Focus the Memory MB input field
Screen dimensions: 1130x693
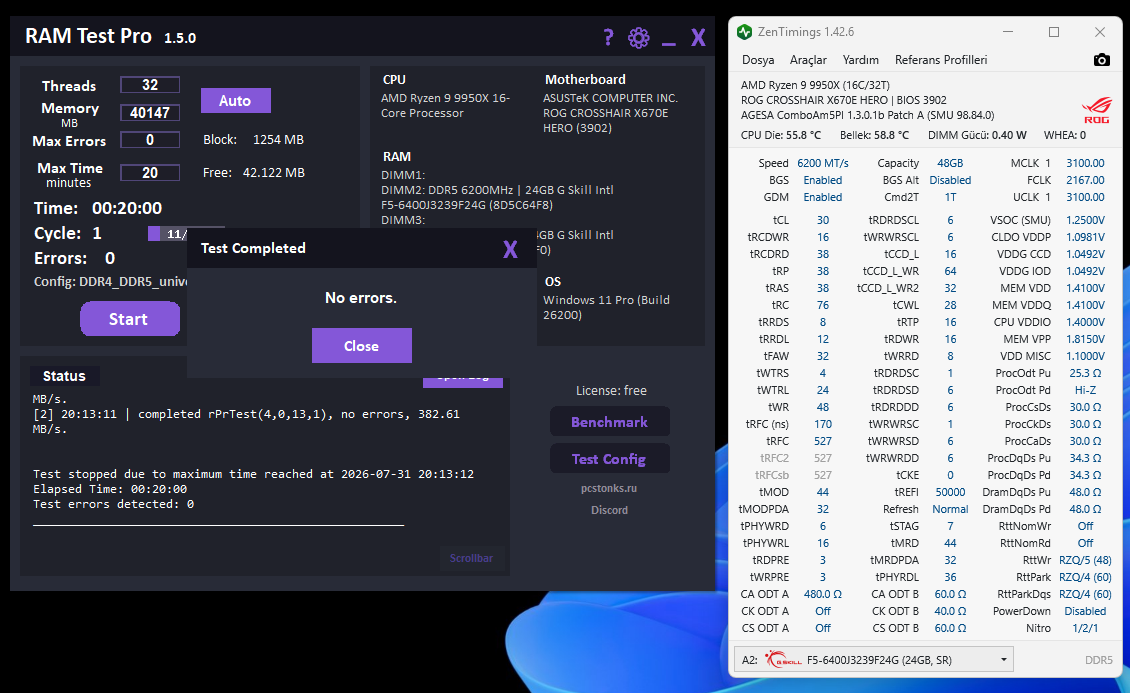150,112
